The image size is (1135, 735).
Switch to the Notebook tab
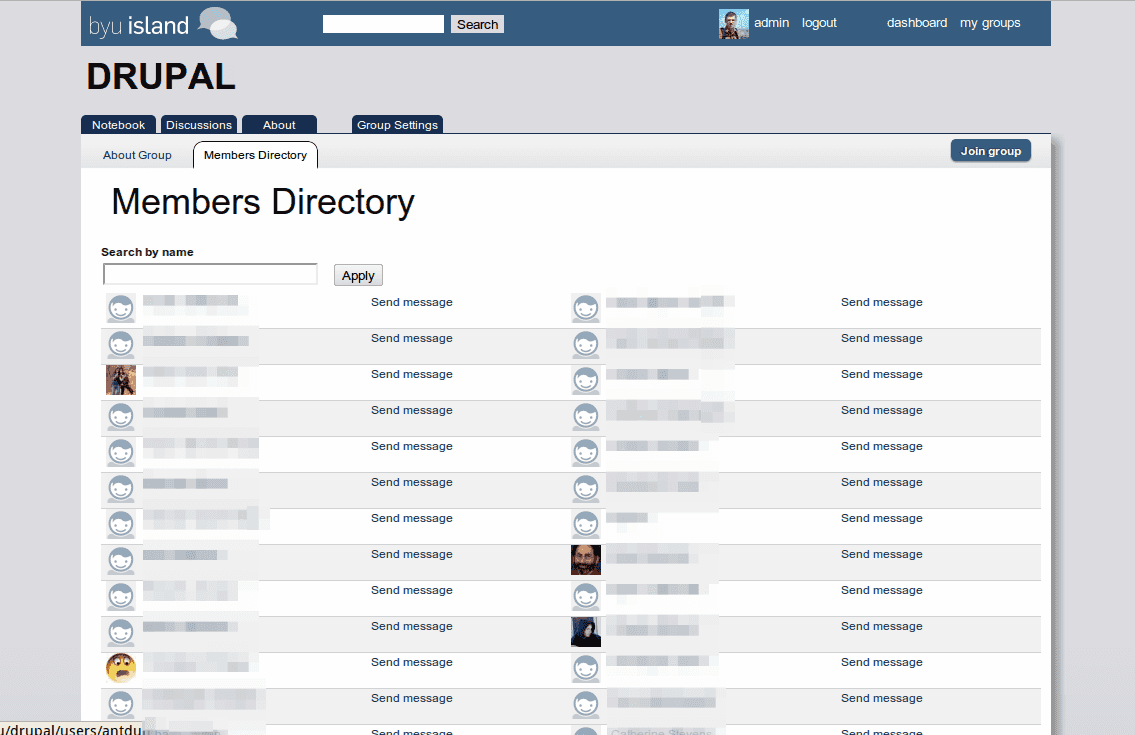(x=118, y=125)
